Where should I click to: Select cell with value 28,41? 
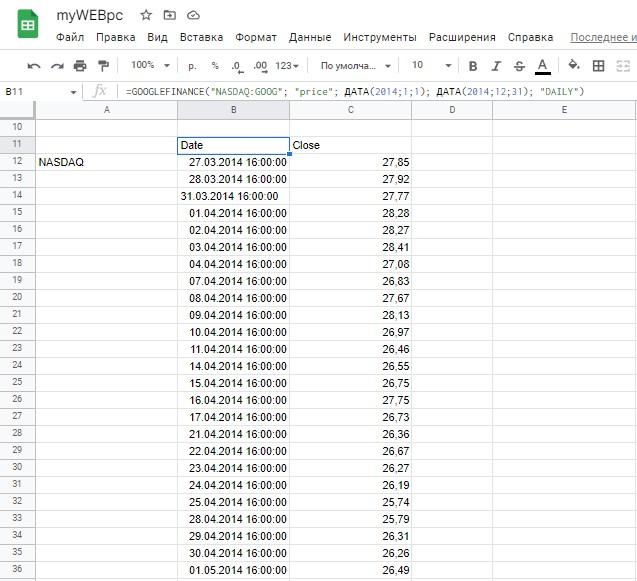point(351,247)
